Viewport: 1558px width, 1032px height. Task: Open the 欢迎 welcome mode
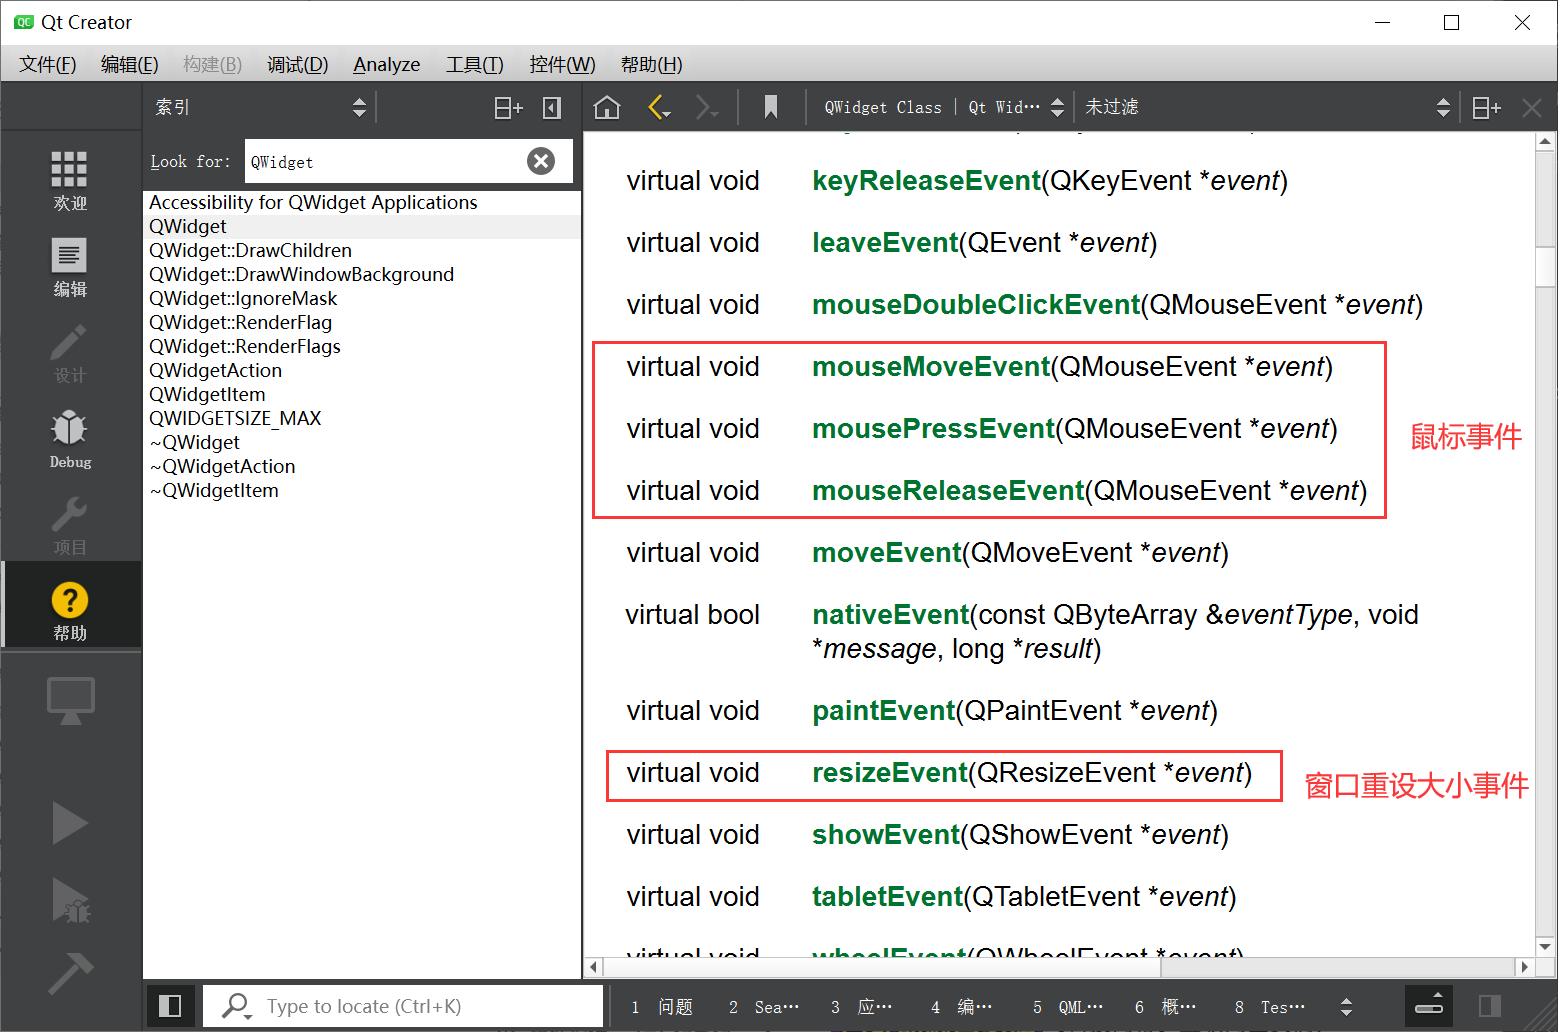[x=70, y=180]
